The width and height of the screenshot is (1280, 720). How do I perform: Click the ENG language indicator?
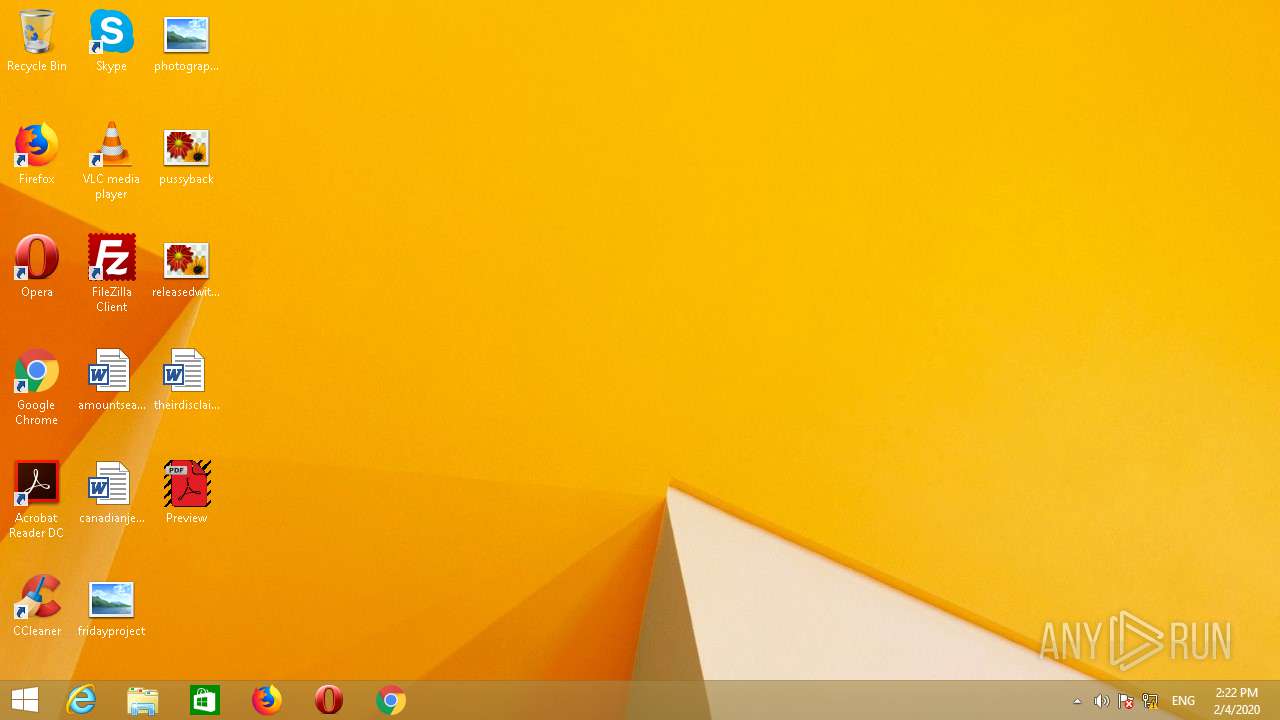[x=1183, y=701]
